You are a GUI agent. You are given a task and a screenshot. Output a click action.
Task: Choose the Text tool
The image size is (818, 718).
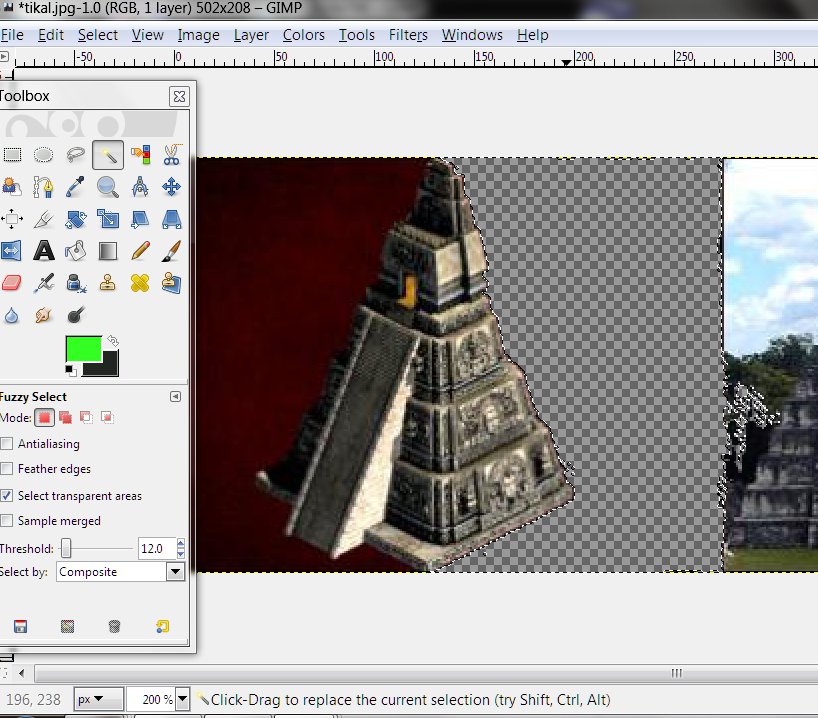click(x=44, y=250)
